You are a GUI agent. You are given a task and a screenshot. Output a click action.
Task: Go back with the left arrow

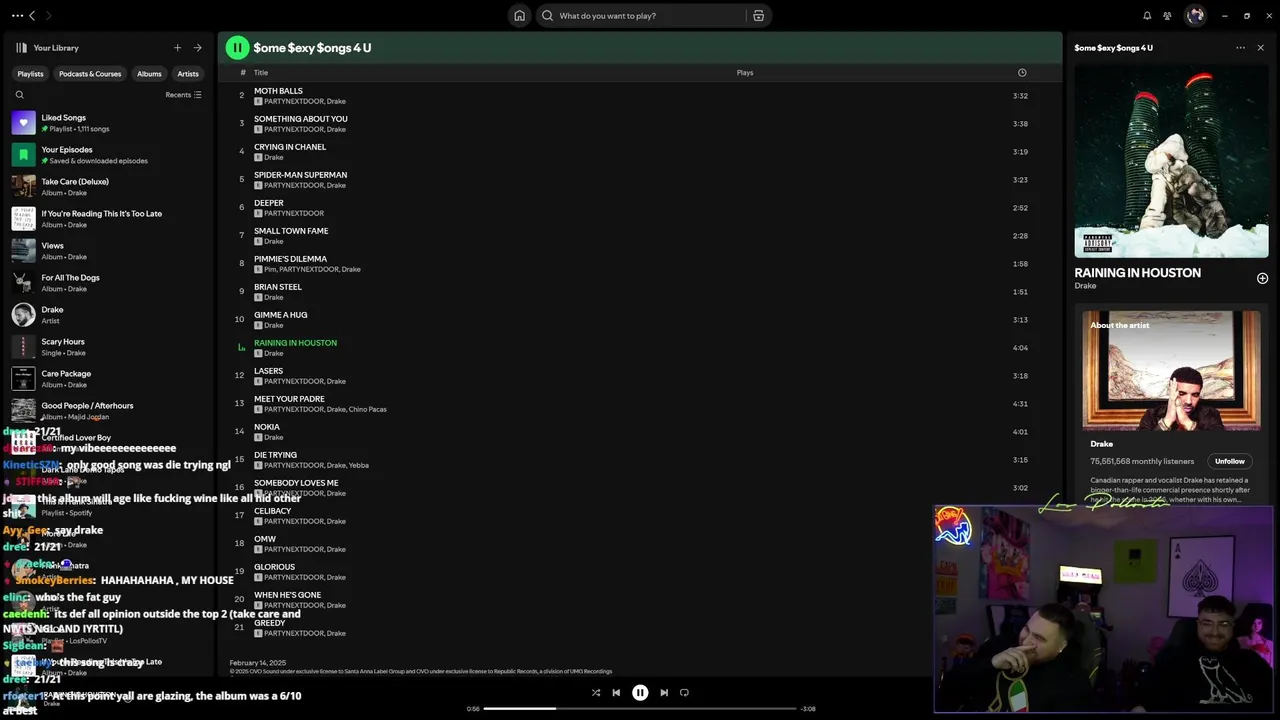click(x=32, y=16)
